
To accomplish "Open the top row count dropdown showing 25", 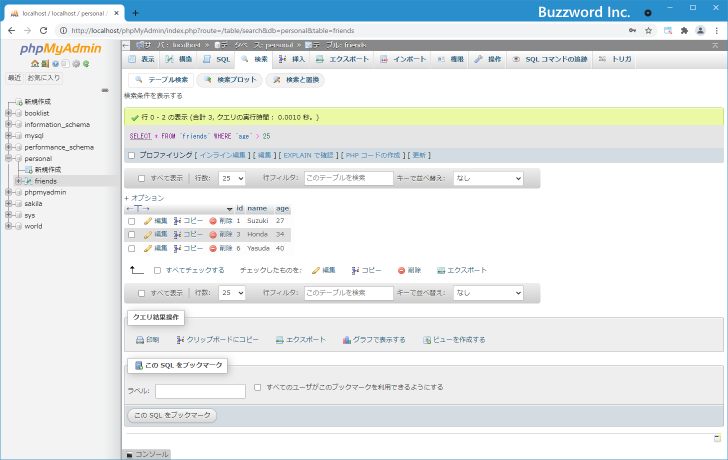I will [232, 178].
